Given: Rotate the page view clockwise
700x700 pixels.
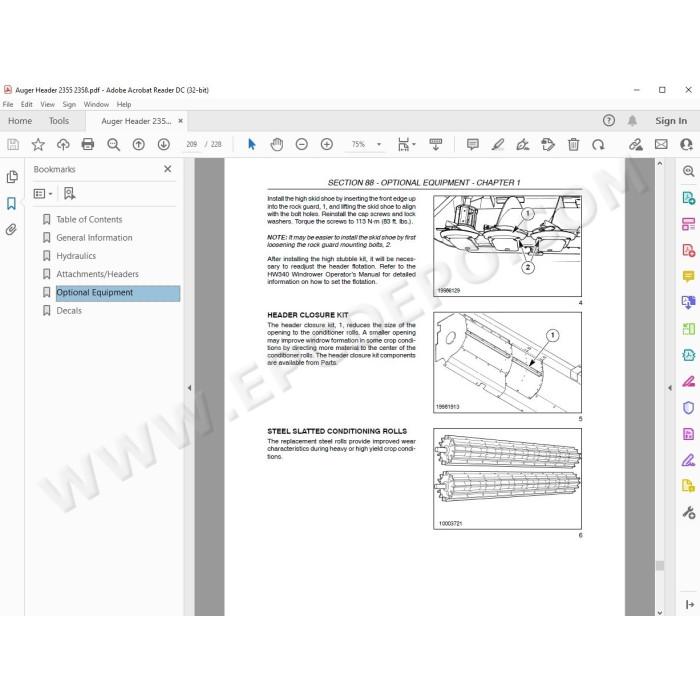Looking at the screenshot, I should [x=598, y=144].
